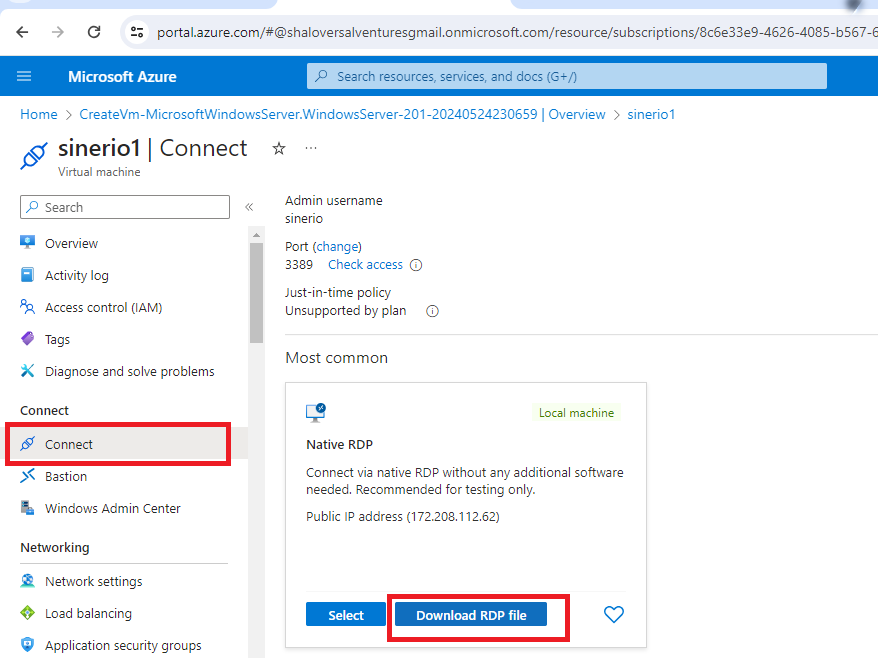This screenshot has width=878, height=658.
Task: Click the Activity log icon
Action: tap(27, 275)
